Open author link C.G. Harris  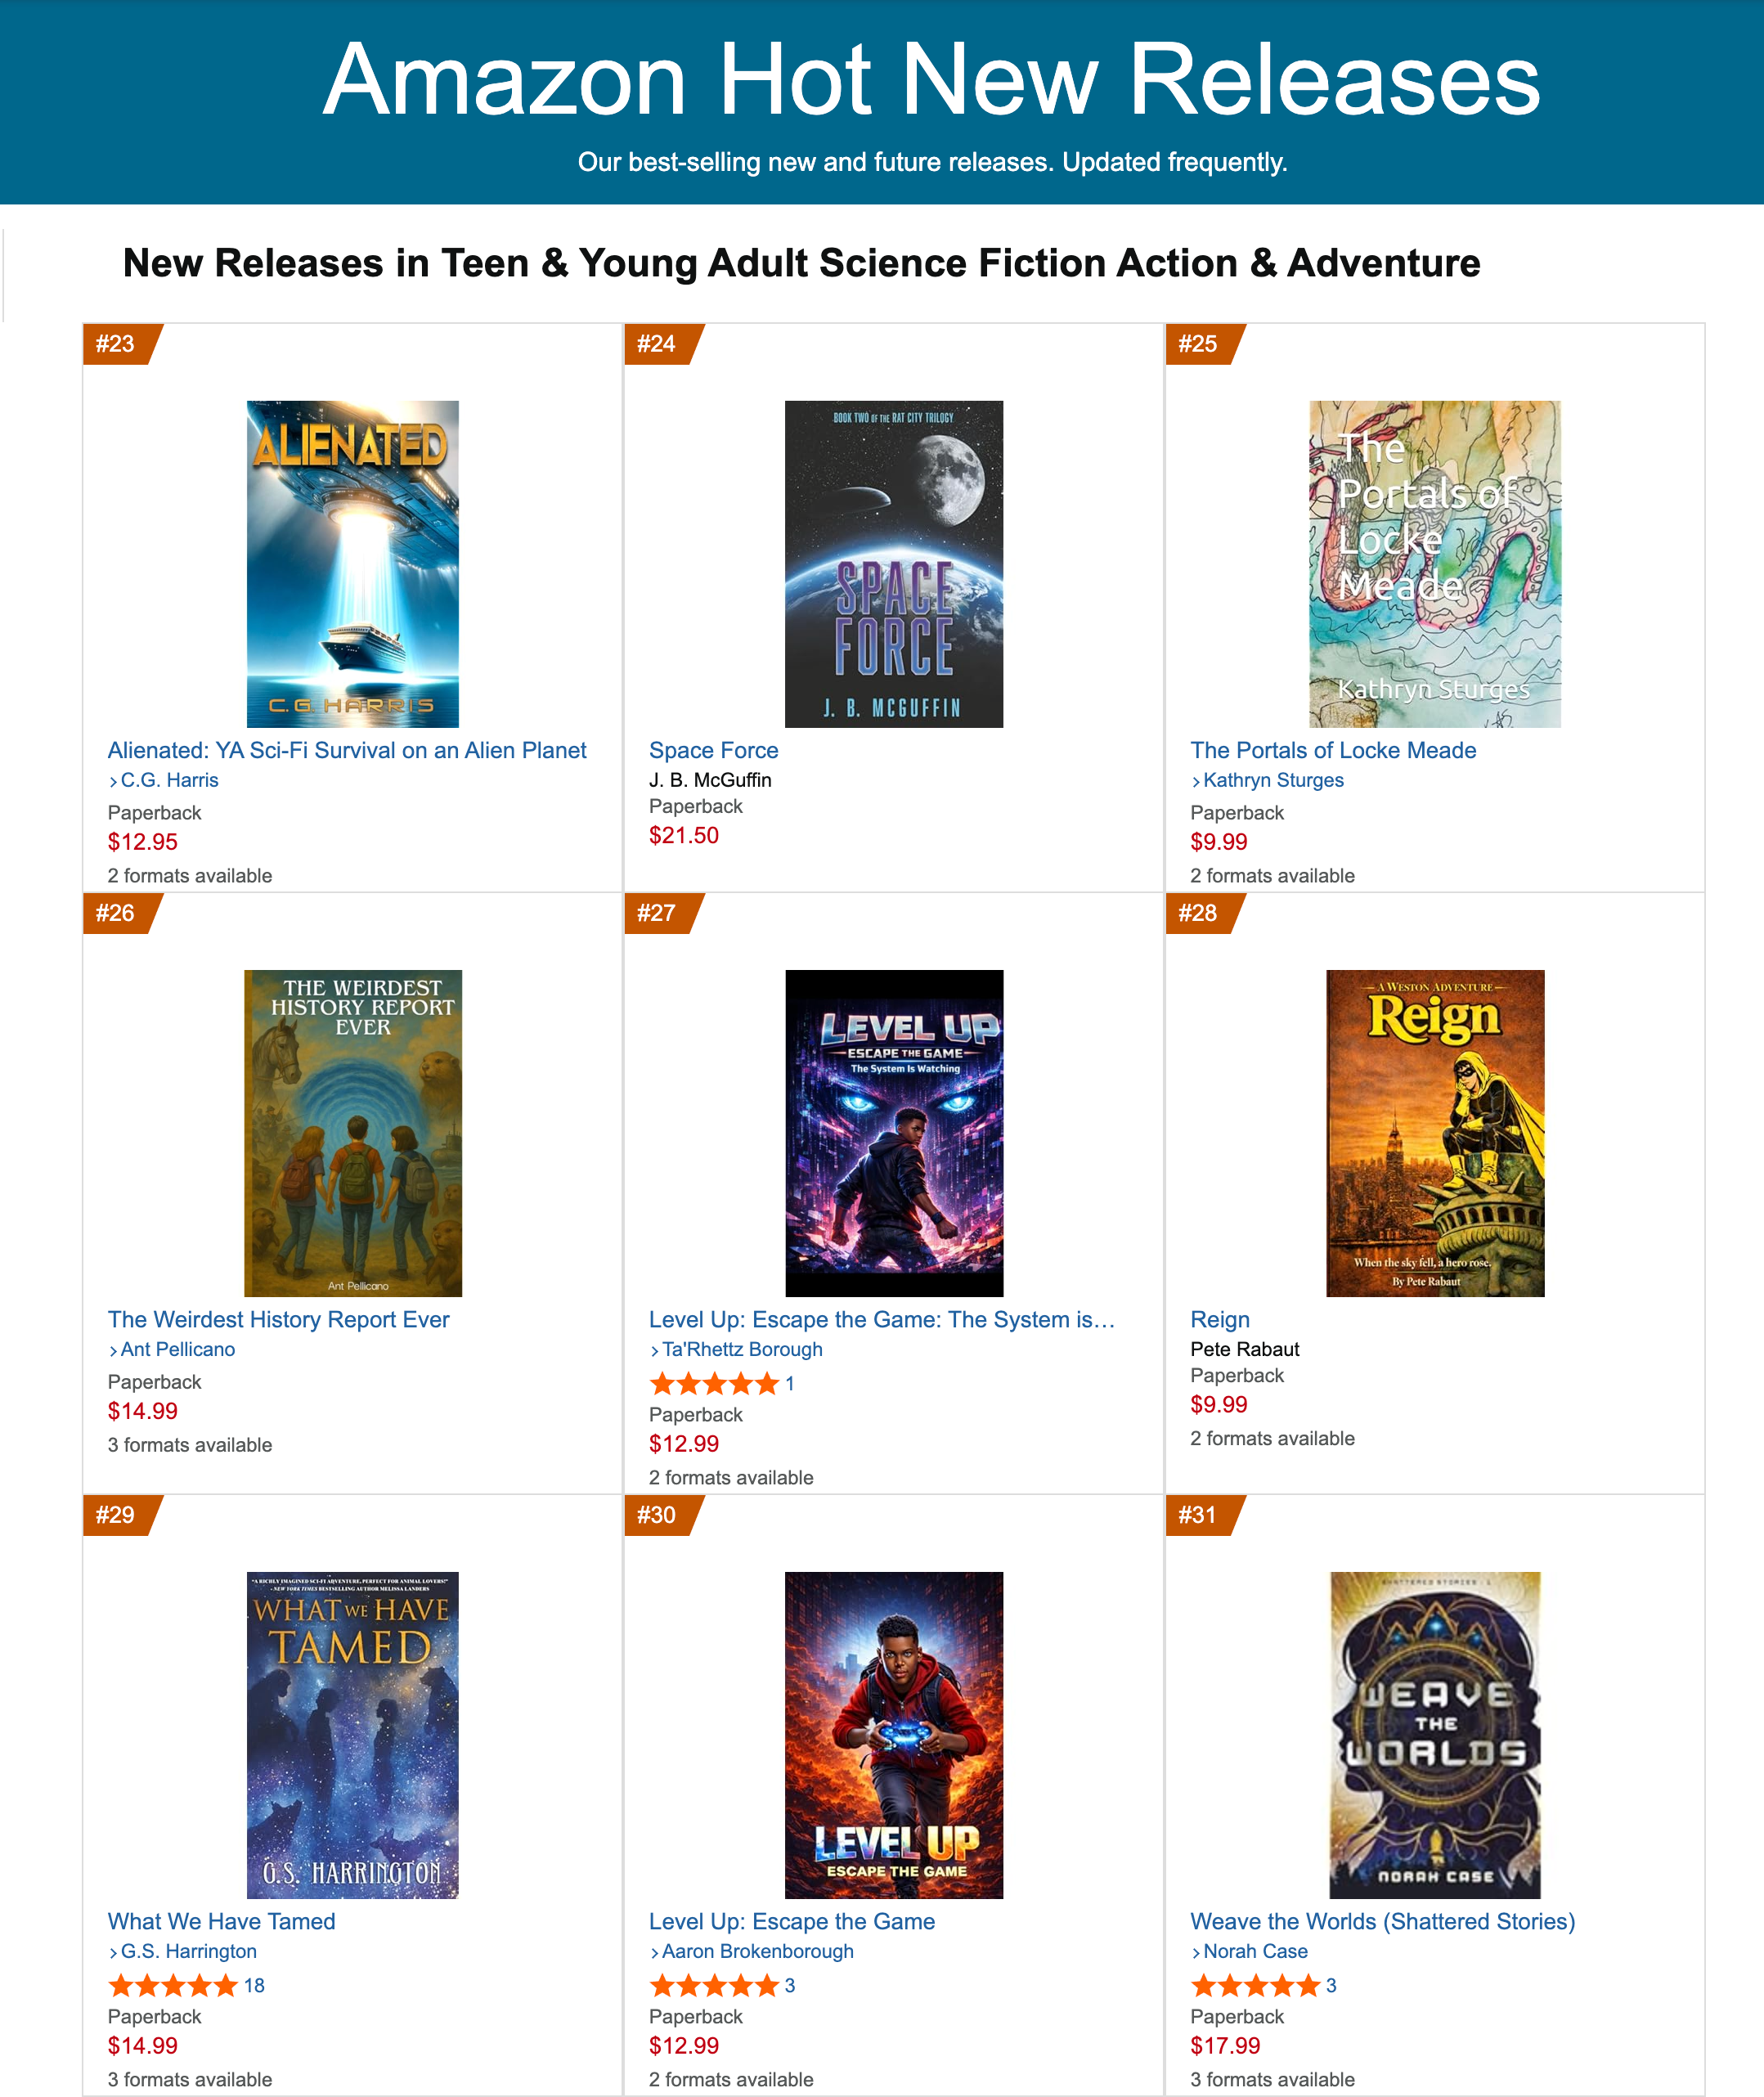pos(169,780)
